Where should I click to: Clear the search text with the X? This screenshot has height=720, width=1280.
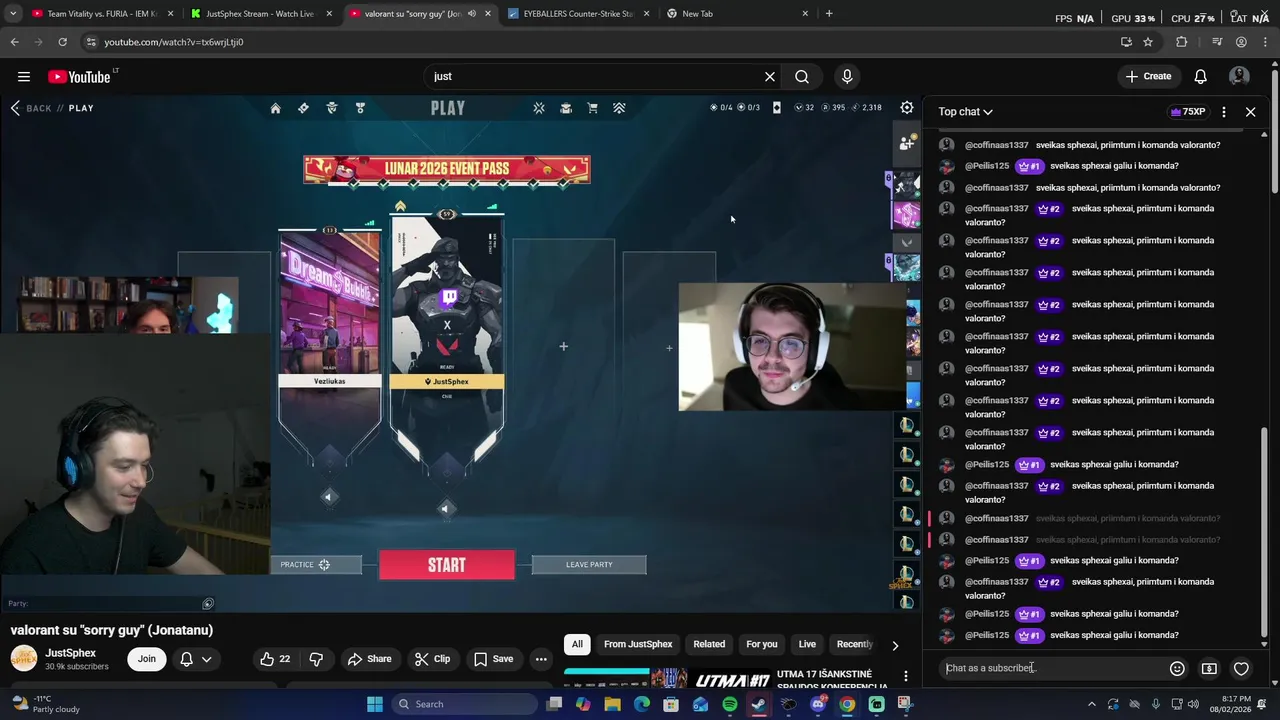[x=770, y=77]
